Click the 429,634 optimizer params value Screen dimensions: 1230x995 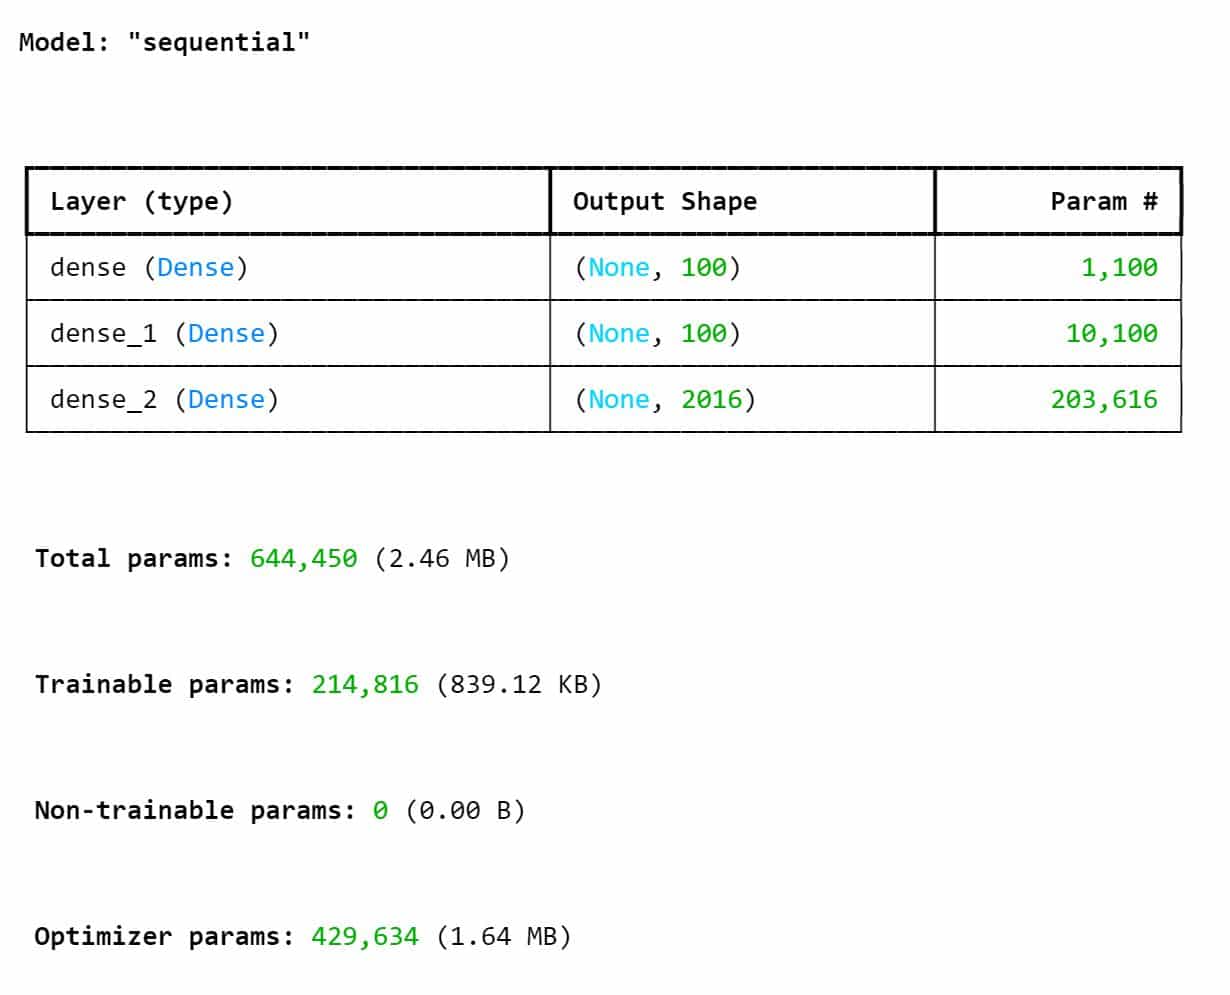[x=365, y=936]
